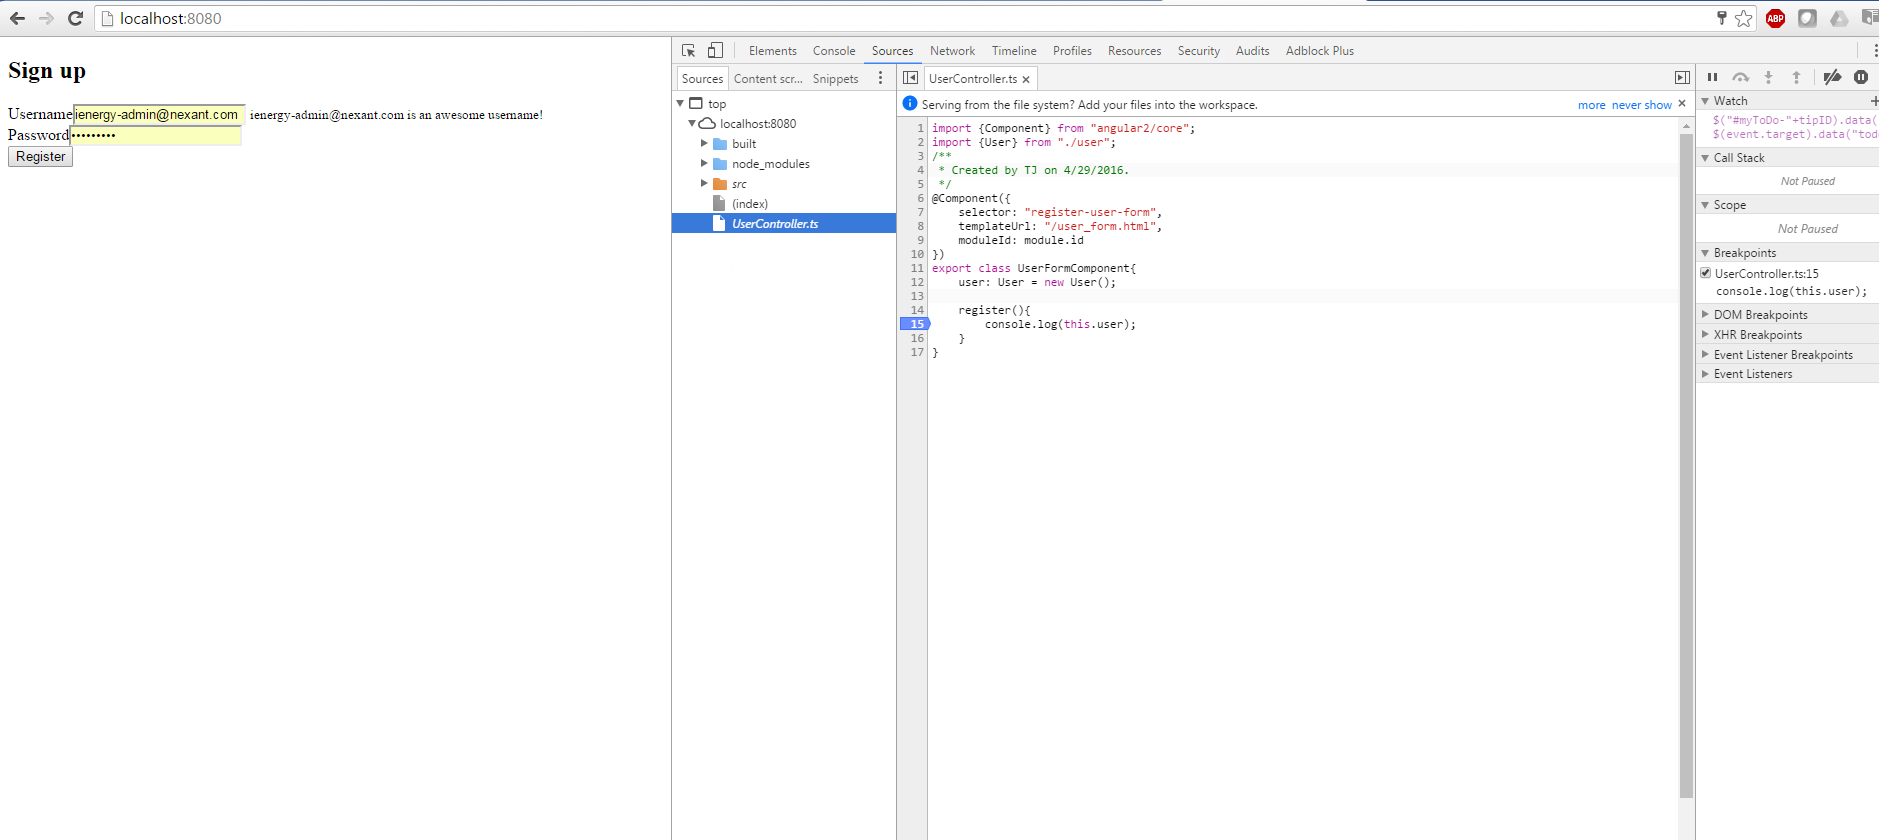Click the gray shield extension icon
Image resolution: width=1879 pixels, height=840 pixels.
coord(1807,18)
